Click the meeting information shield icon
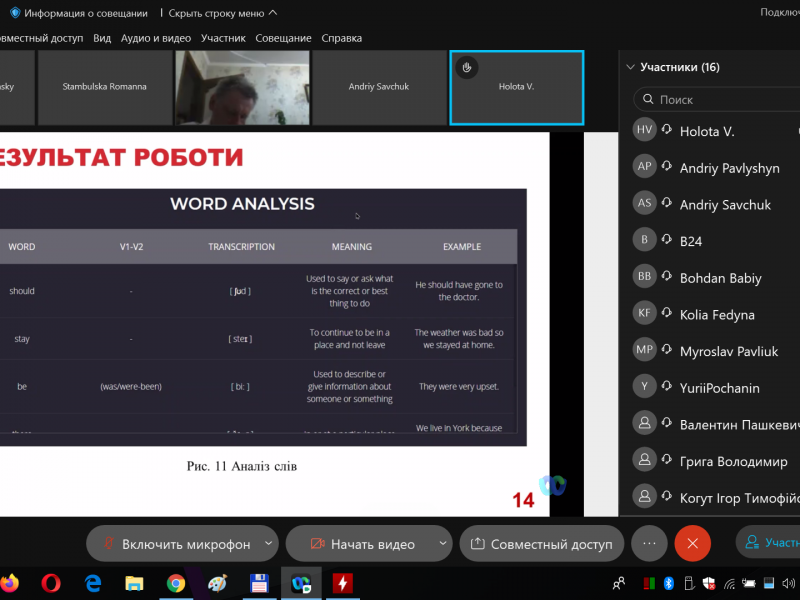This screenshot has width=800, height=600. [15, 13]
